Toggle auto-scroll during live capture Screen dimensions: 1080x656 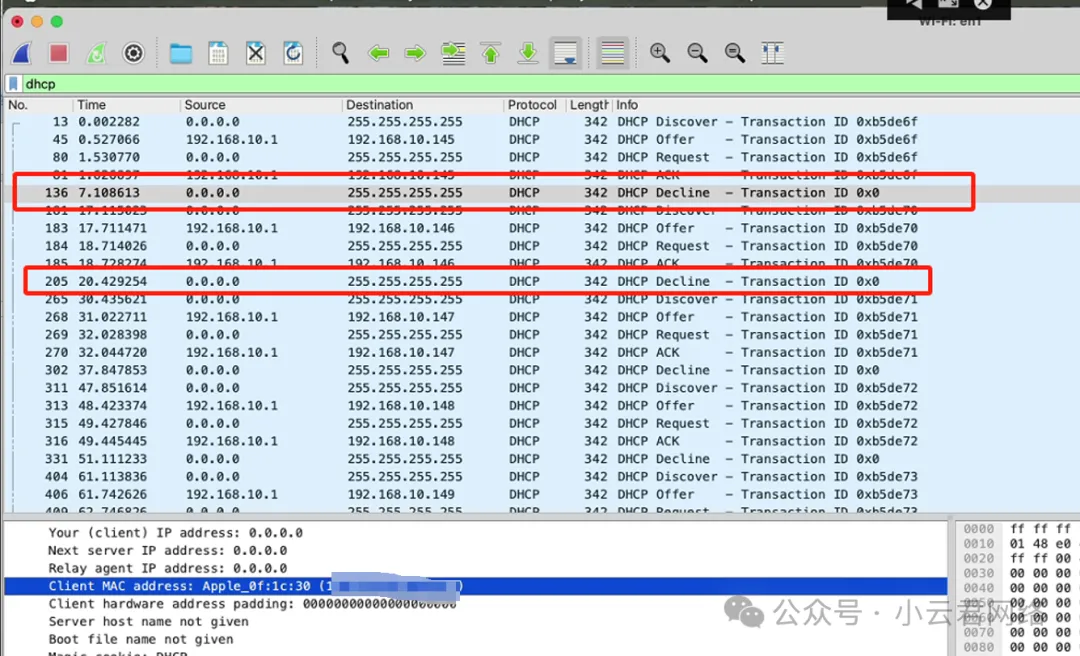click(x=566, y=53)
